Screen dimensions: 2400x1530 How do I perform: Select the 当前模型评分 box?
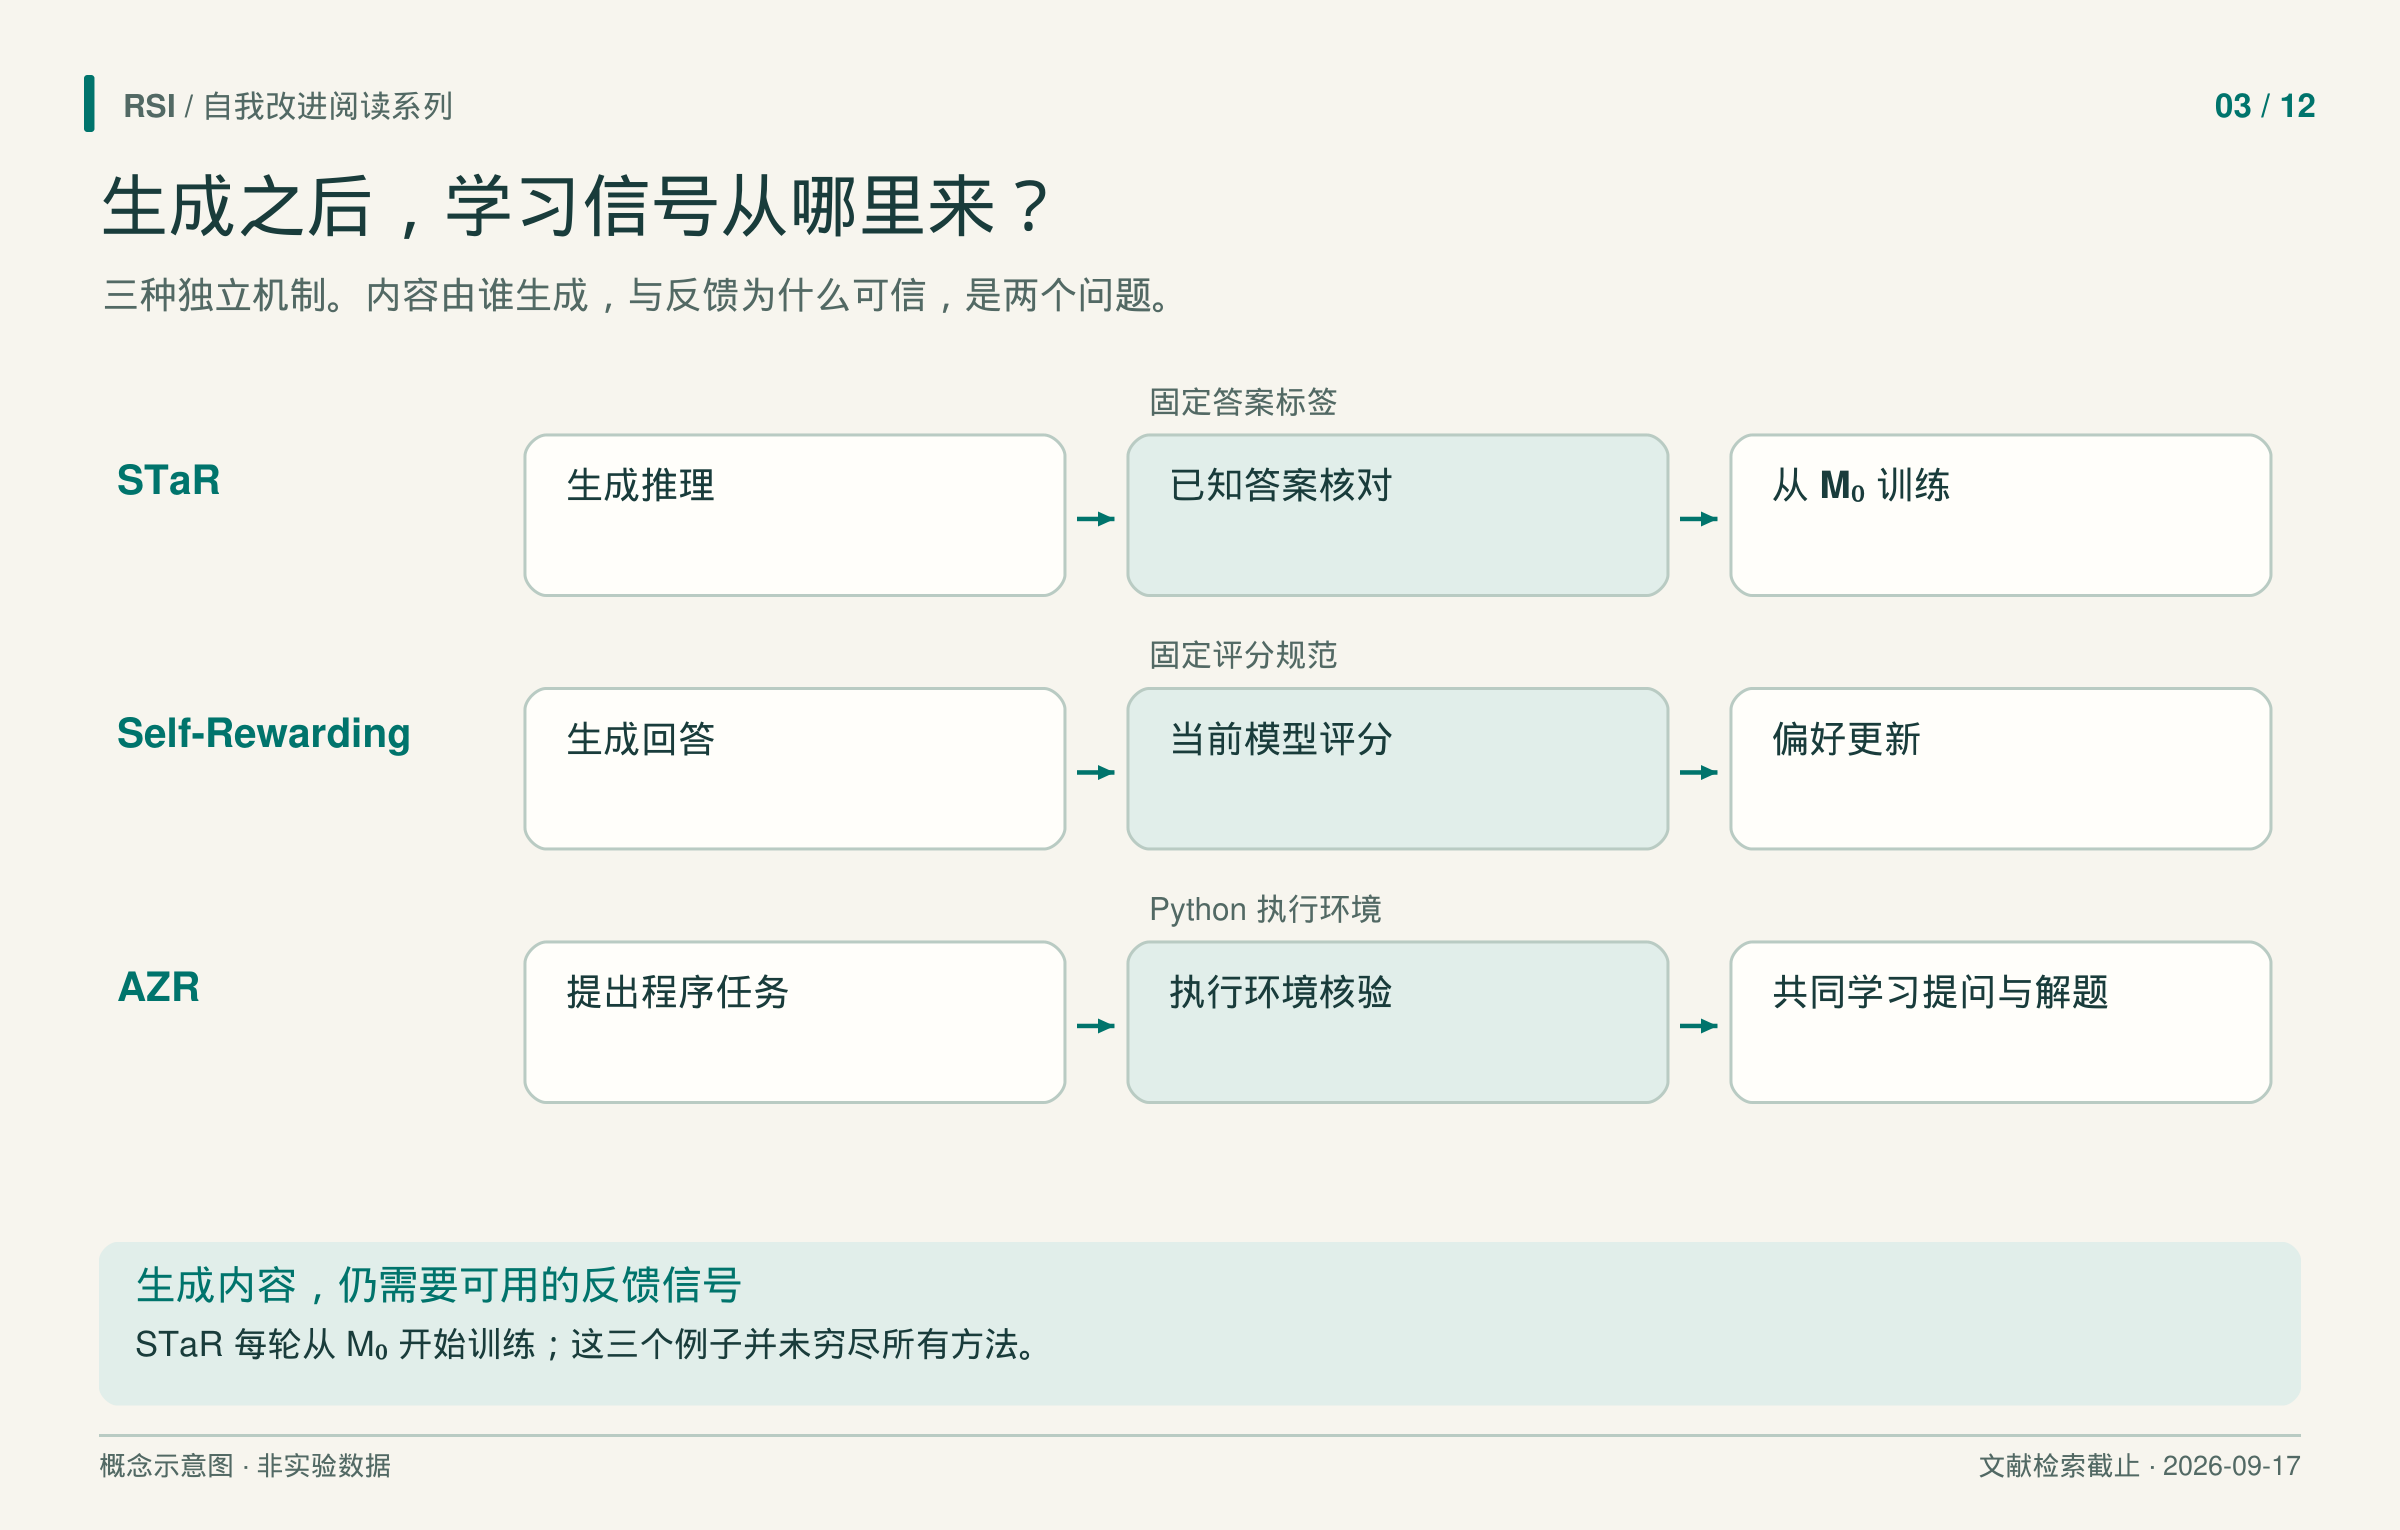tap(1398, 768)
